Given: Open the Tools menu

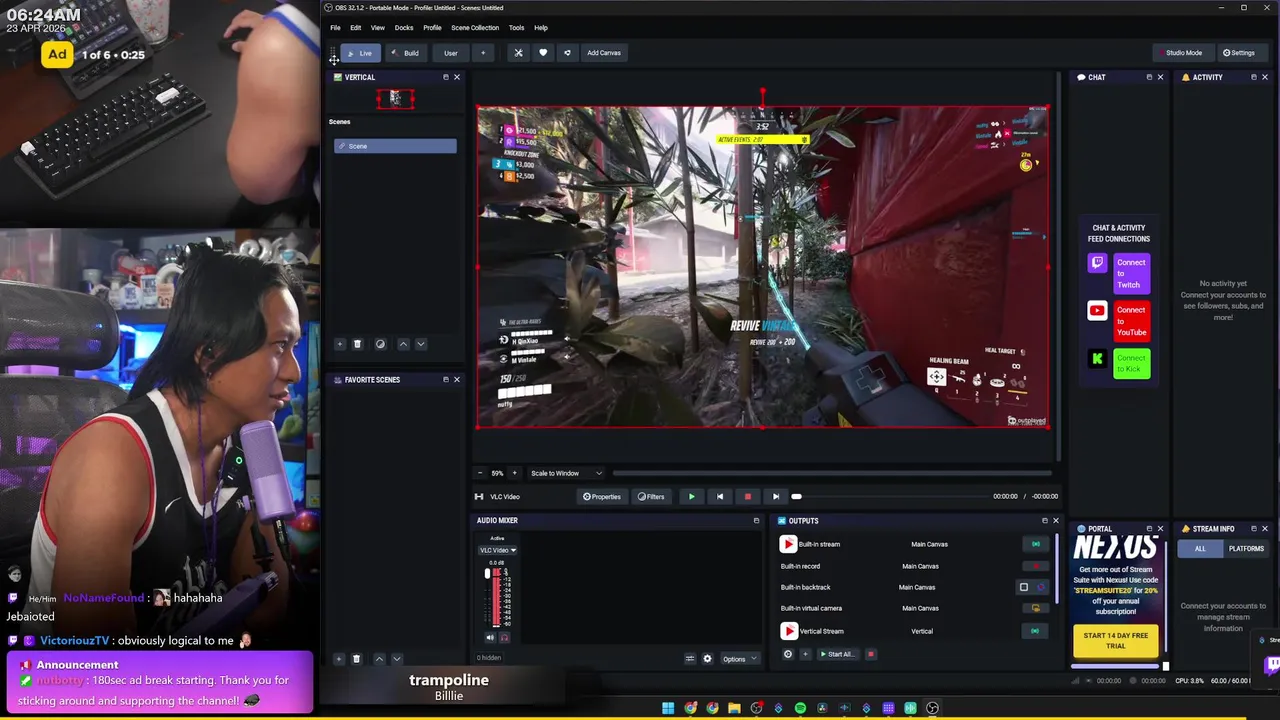Looking at the screenshot, I should [x=516, y=28].
